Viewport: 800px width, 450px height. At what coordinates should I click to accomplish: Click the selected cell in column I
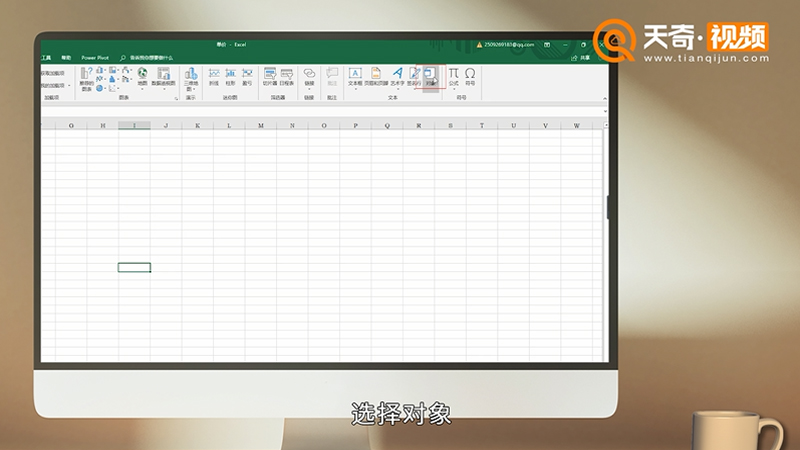tap(134, 267)
